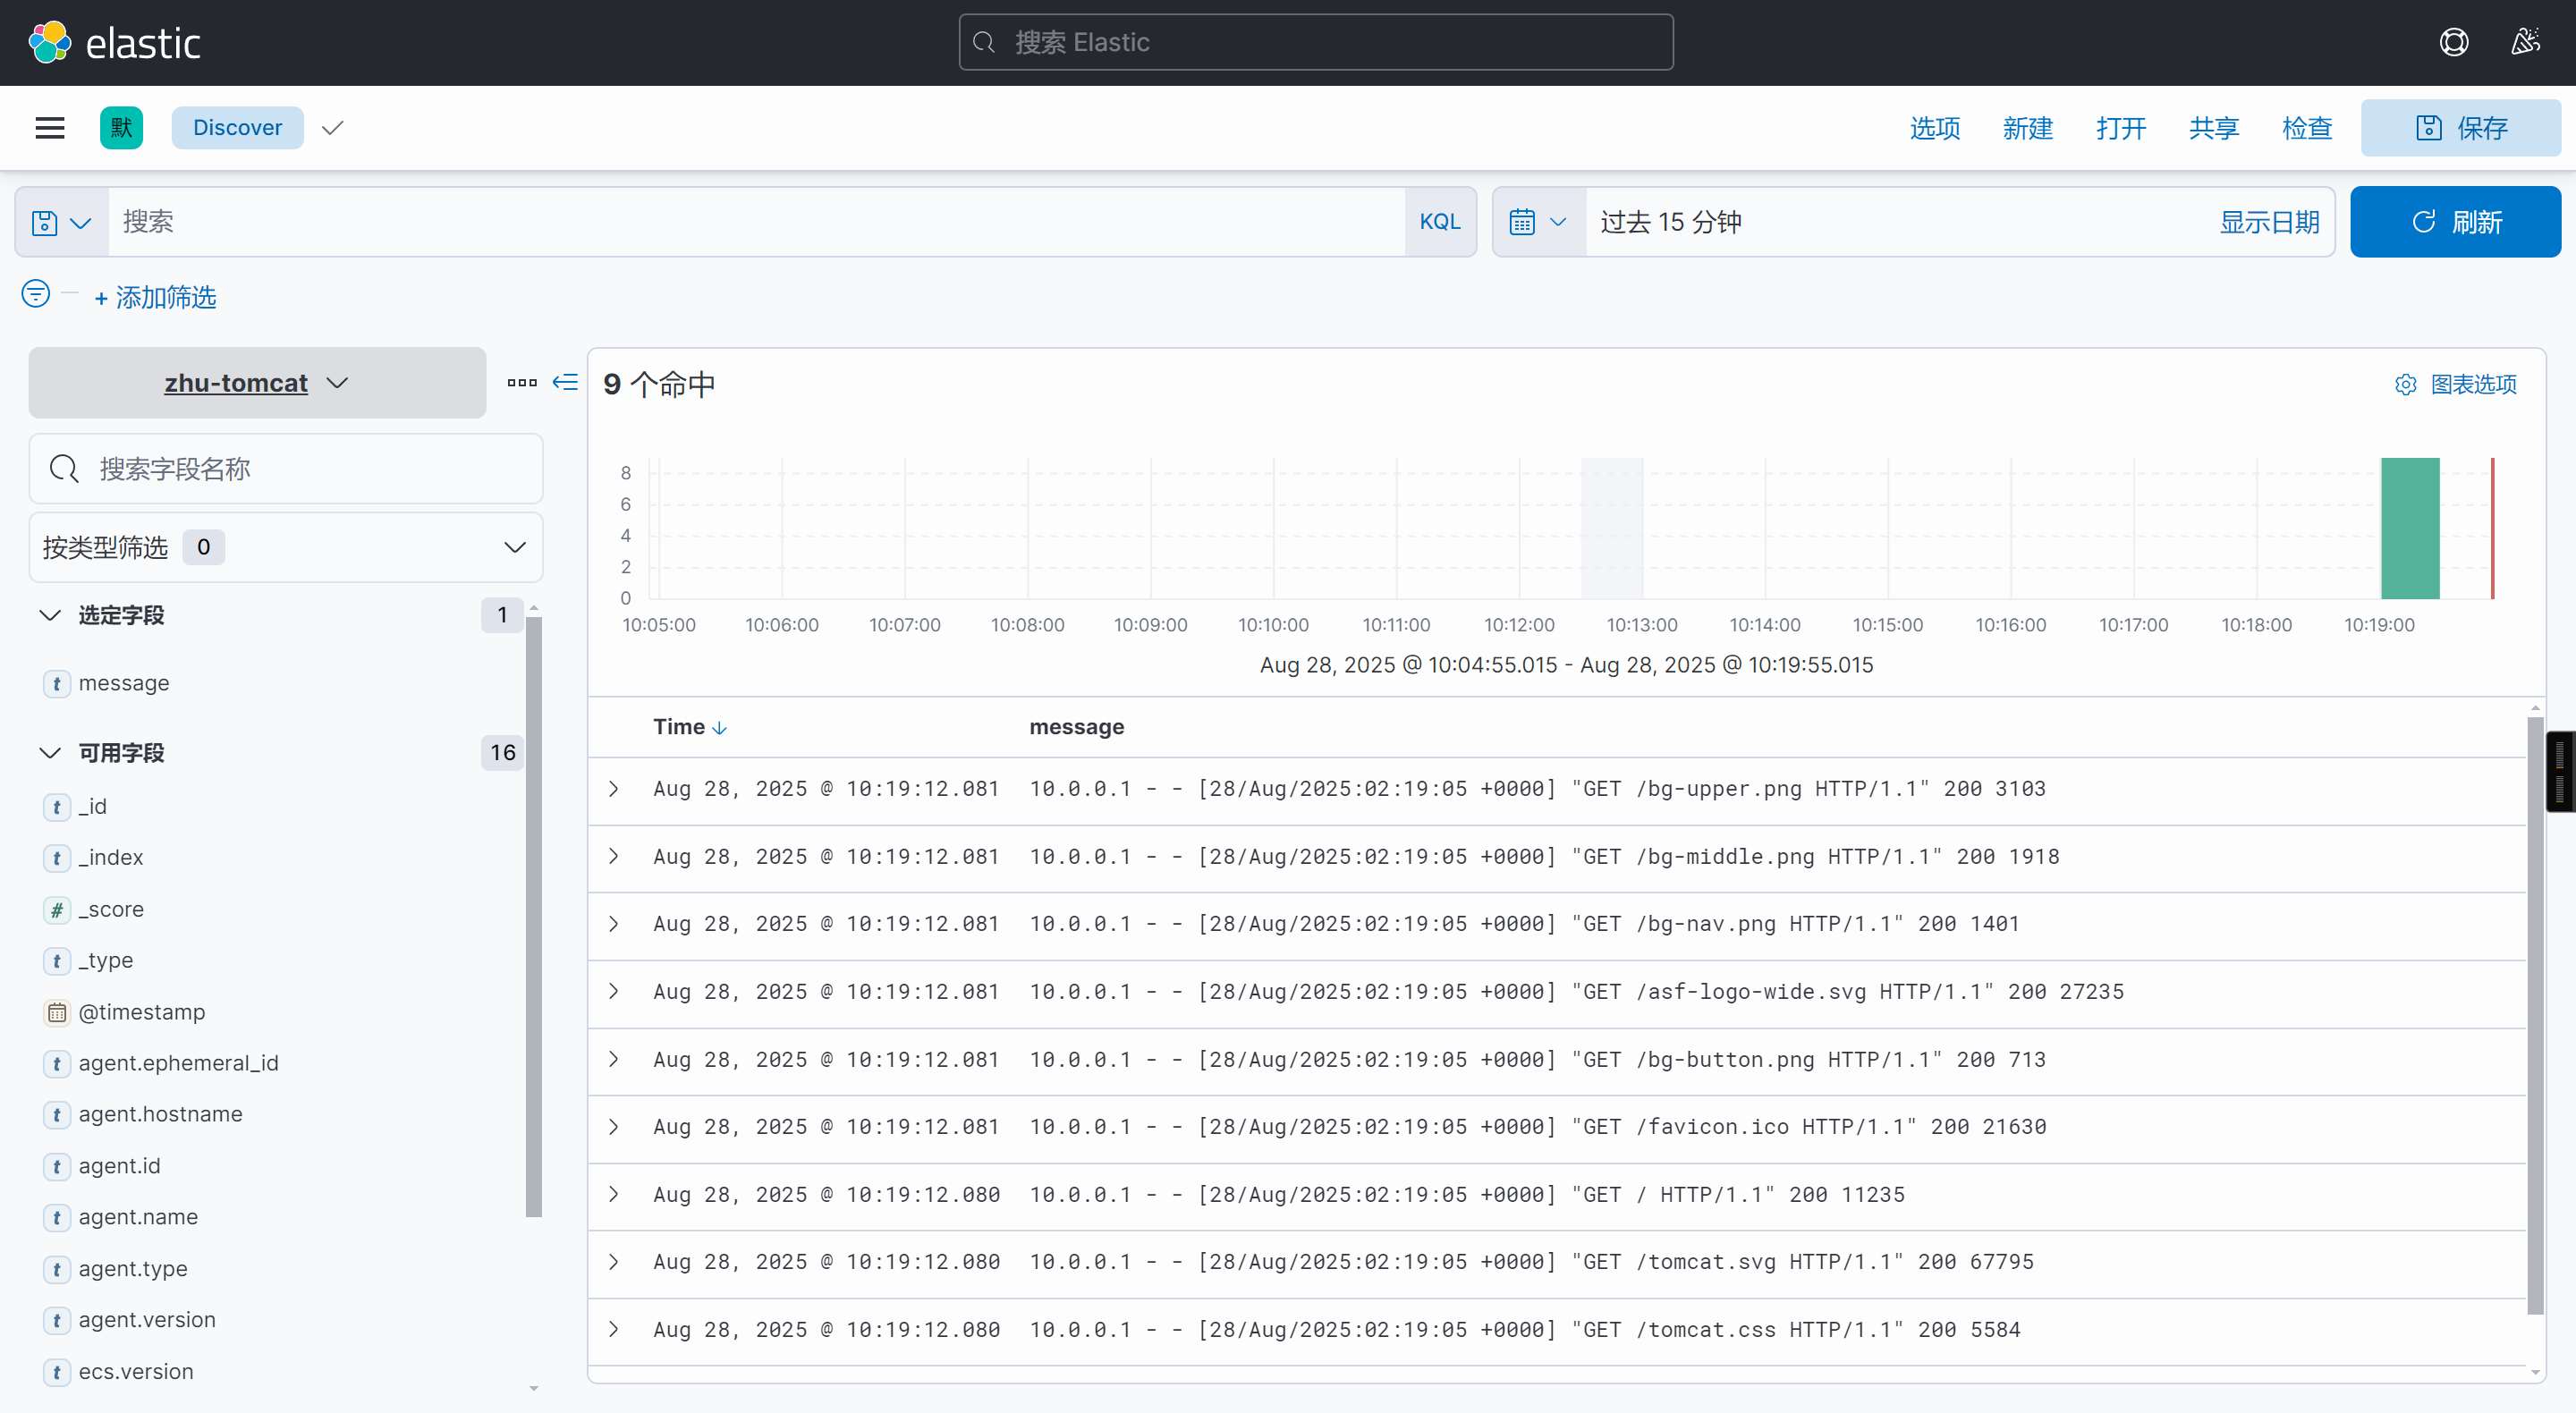Viewport: 2576px width, 1413px height.
Task: Click the 刷新 refresh button
Action: coord(2455,222)
